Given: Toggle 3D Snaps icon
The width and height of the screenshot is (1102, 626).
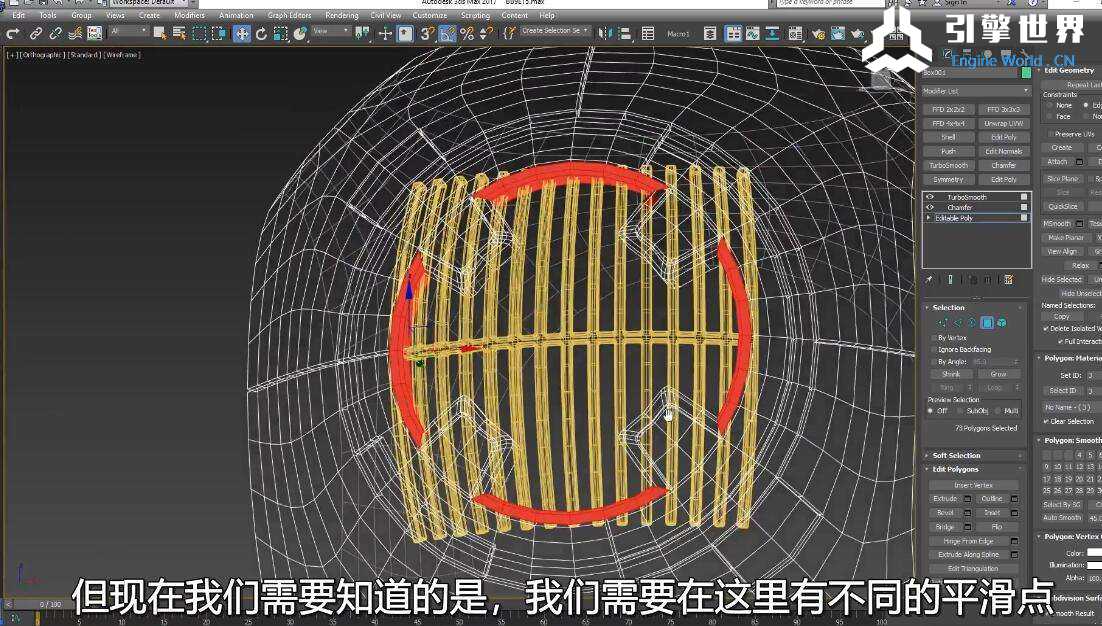Looking at the screenshot, I should (427, 33).
